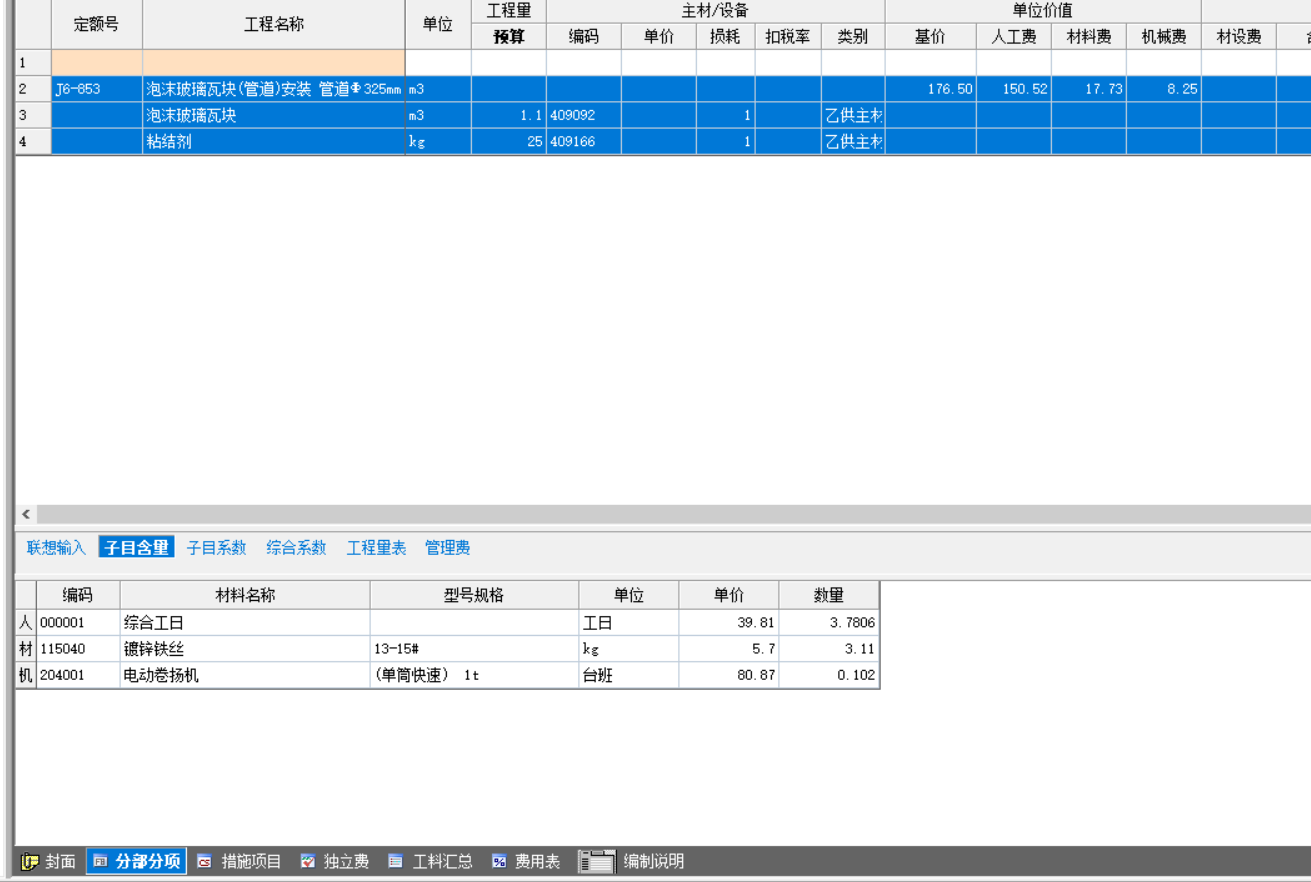
Task: Open the 措施项目 sheet tab
Action: tap(240, 861)
